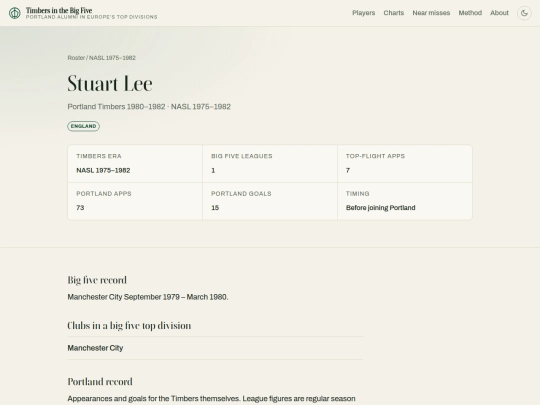
Task: Click the 'Big five record' heading
Action: pyautogui.click(x=97, y=280)
